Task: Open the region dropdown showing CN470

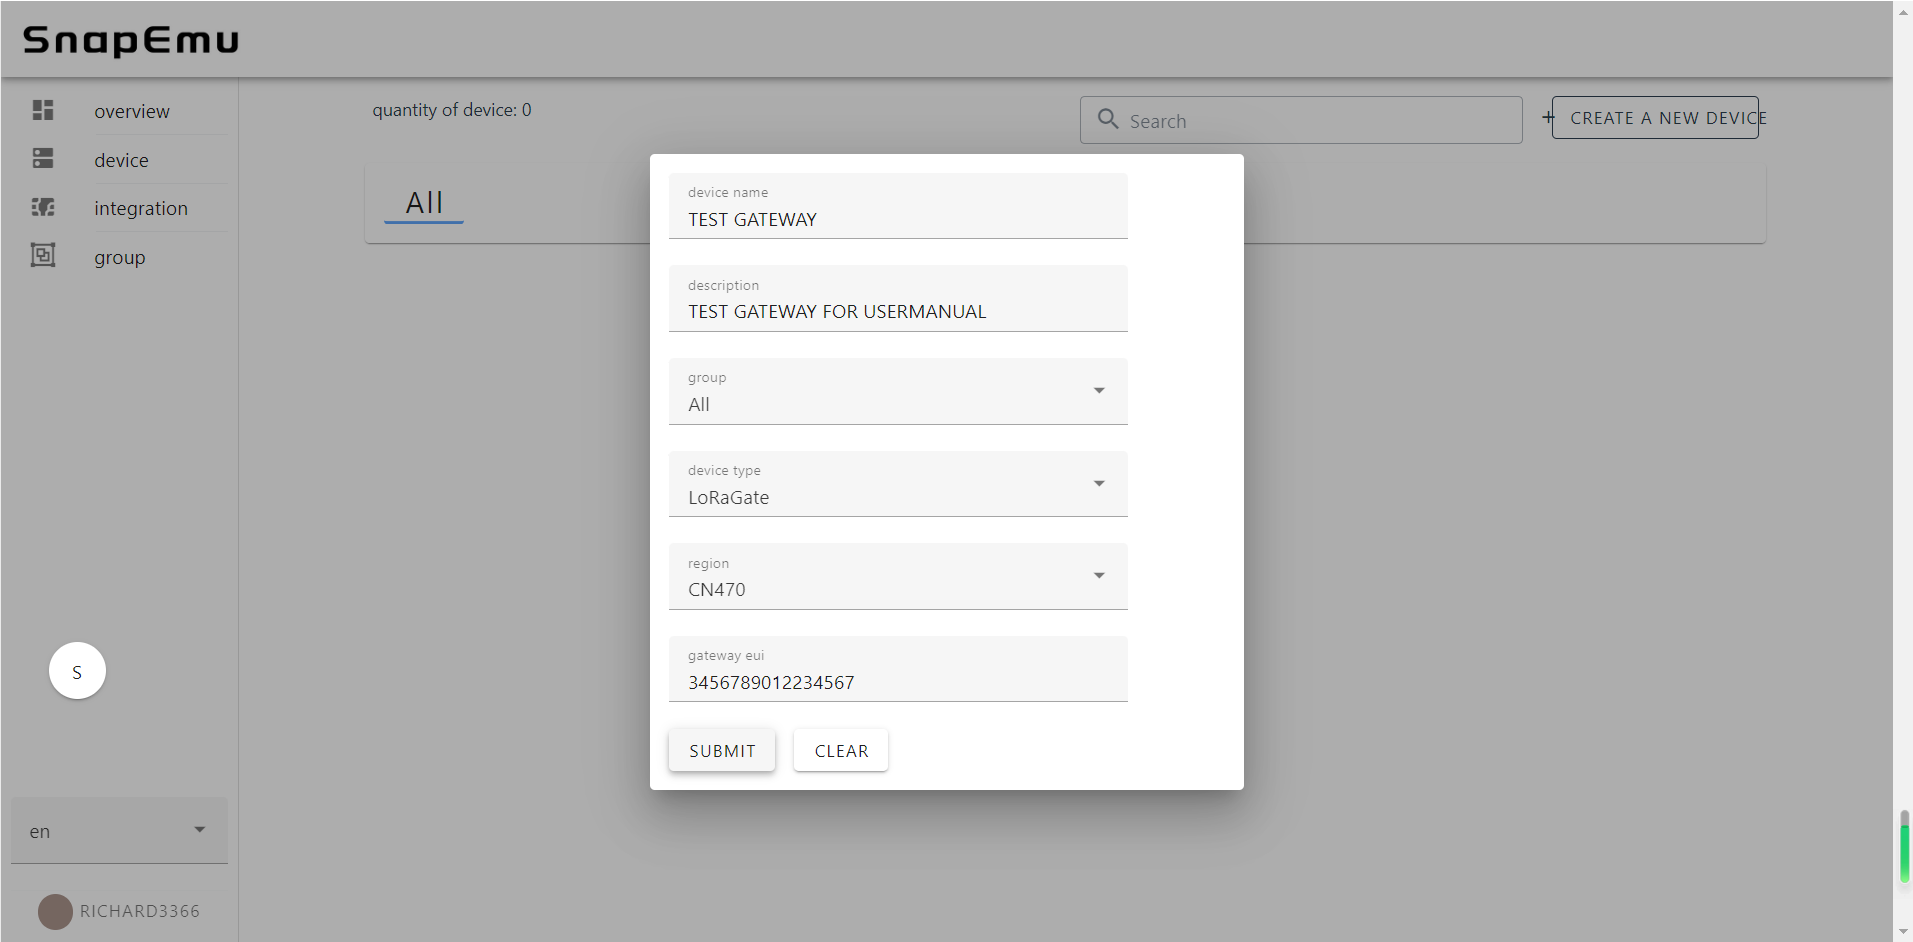Action: [x=897, y=577]
